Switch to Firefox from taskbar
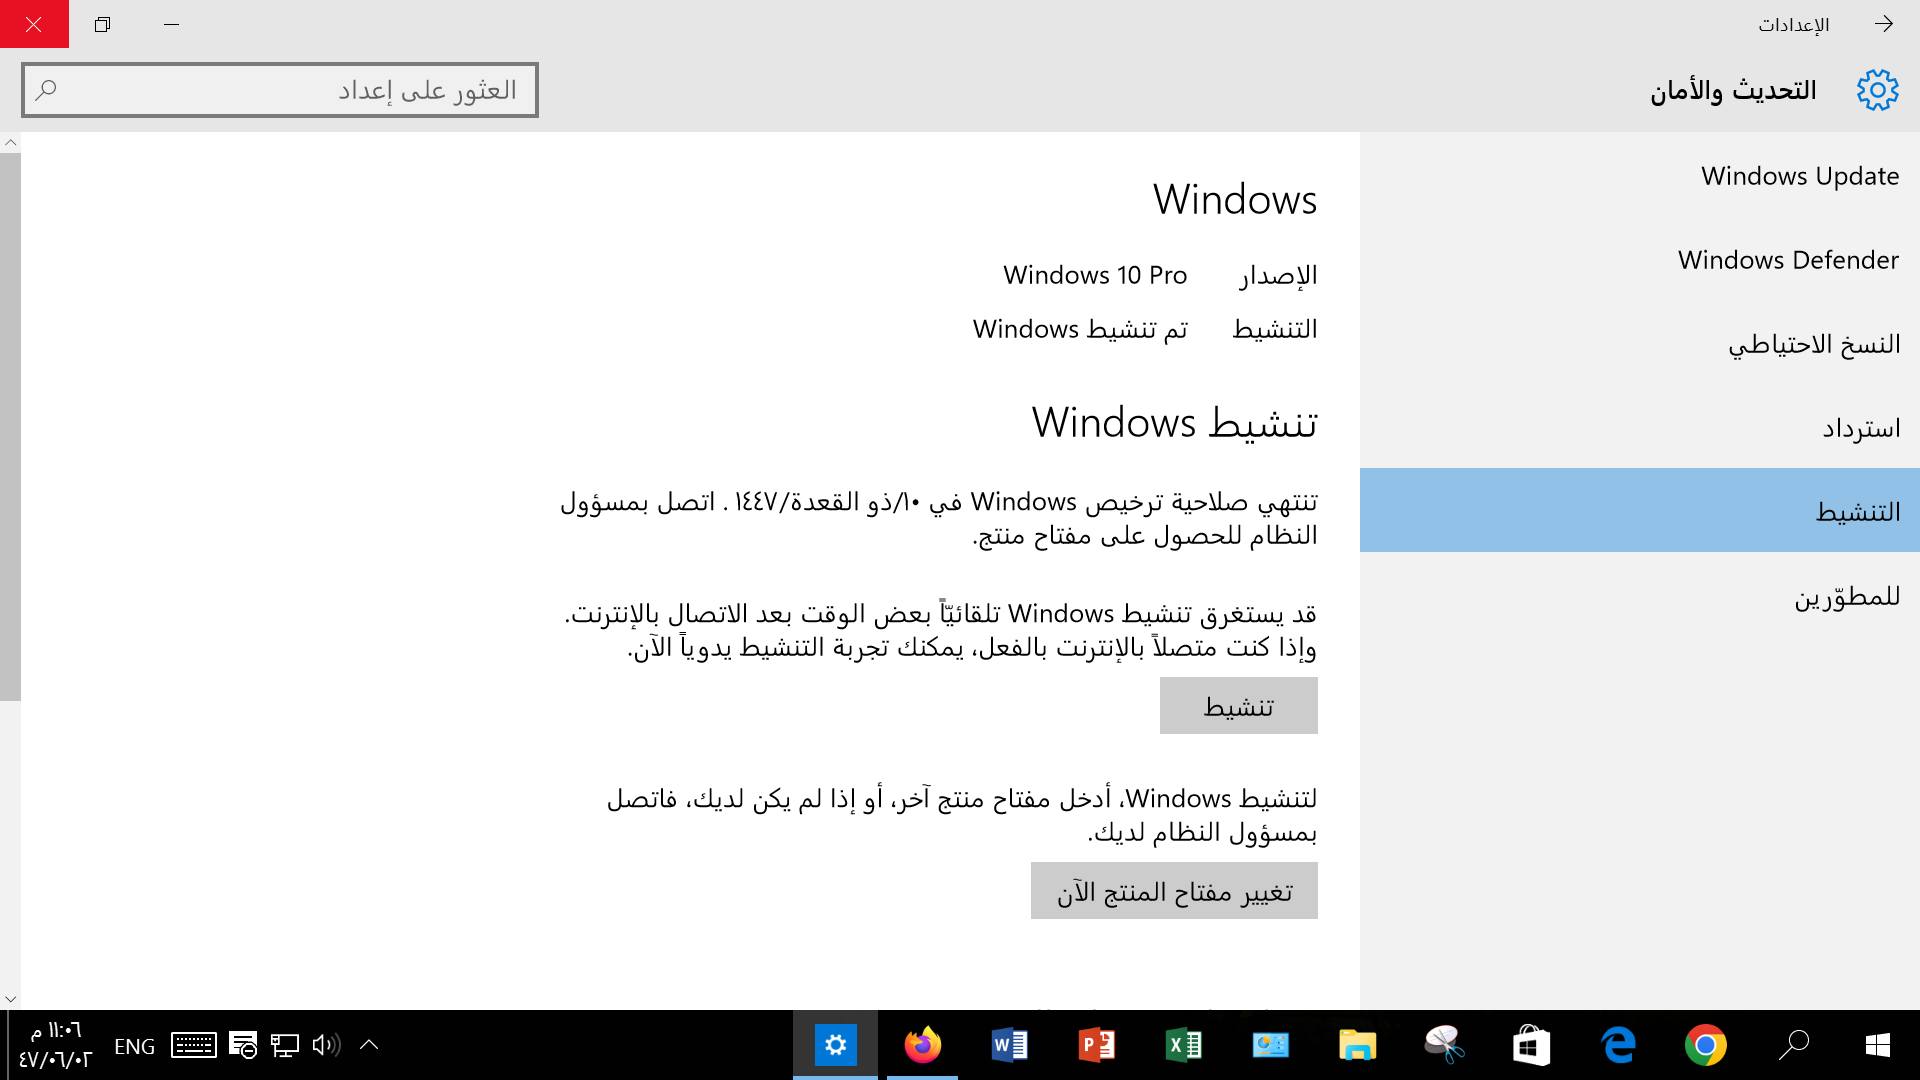The height and width of the screenshot is (1080, 1920). pos(923,1045)
